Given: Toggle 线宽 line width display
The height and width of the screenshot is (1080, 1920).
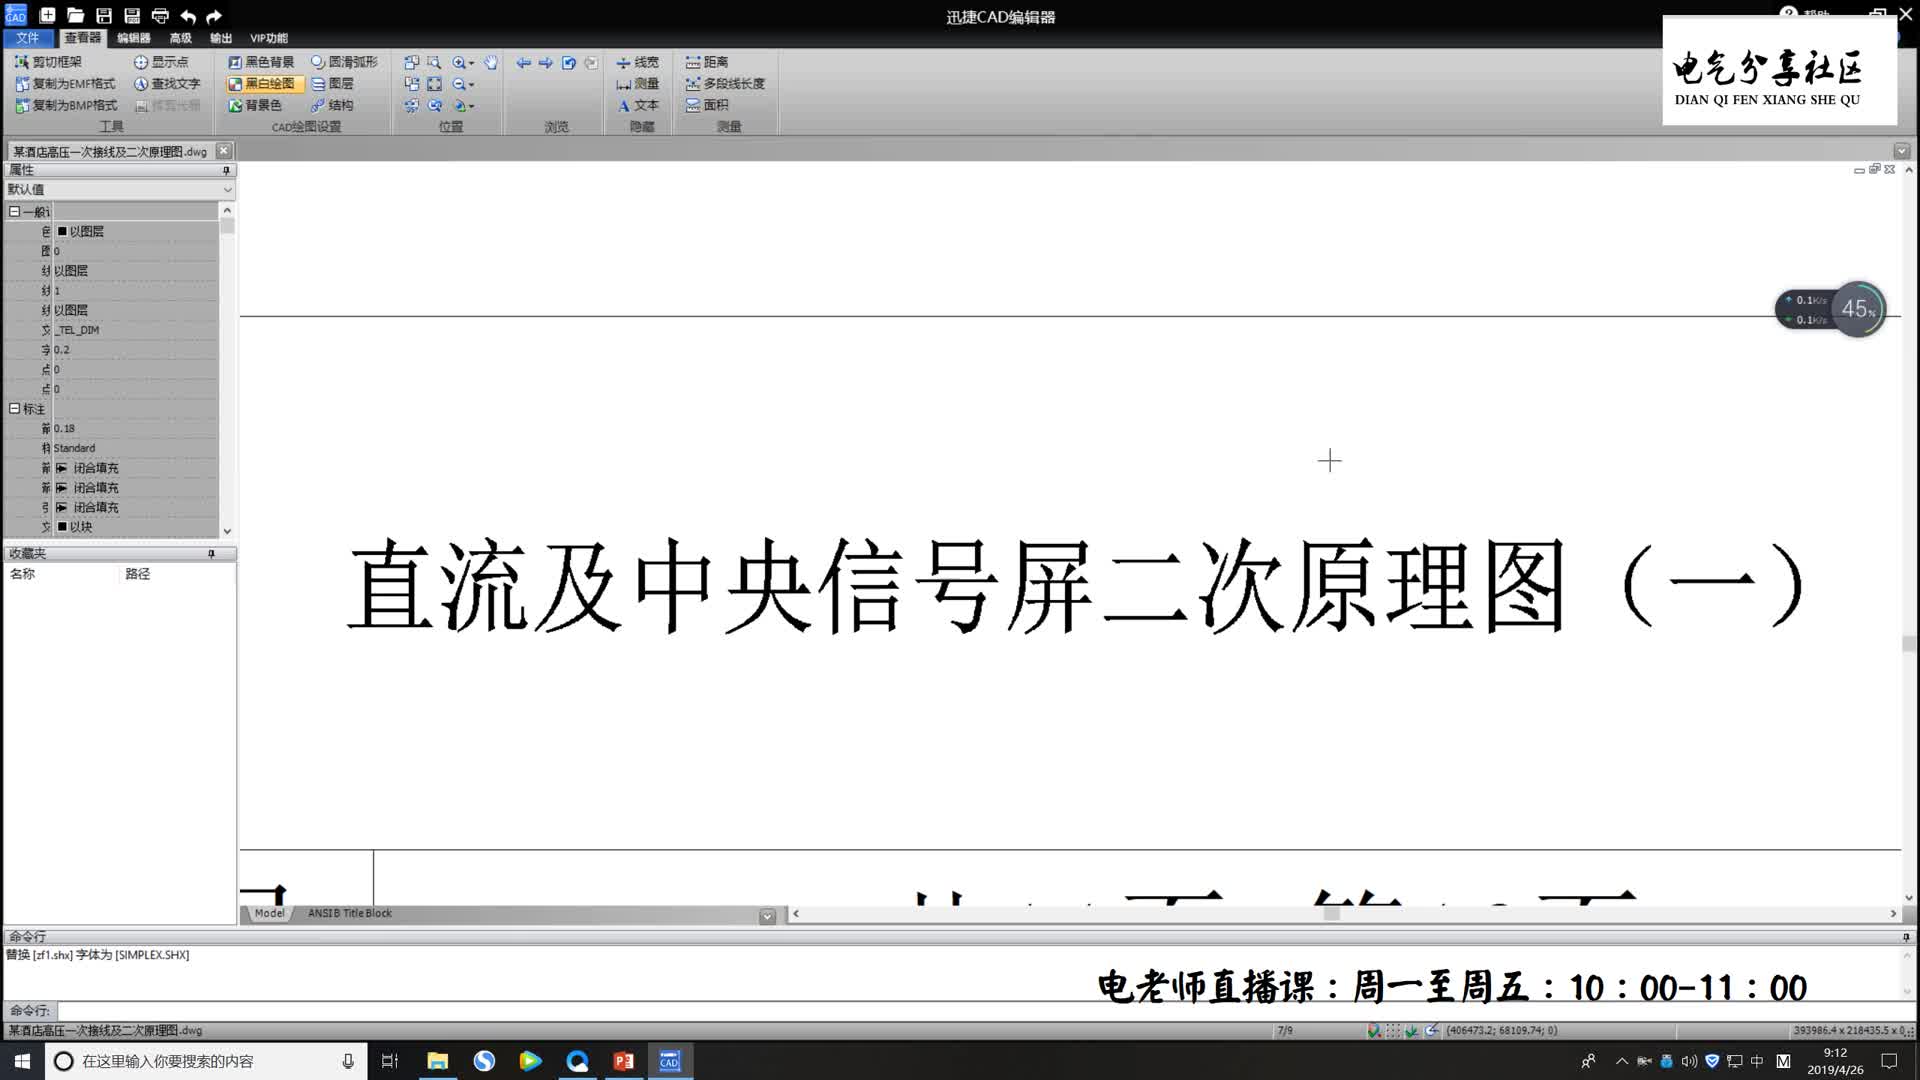Looking at the screenshot, I should [x=637, y=62].
